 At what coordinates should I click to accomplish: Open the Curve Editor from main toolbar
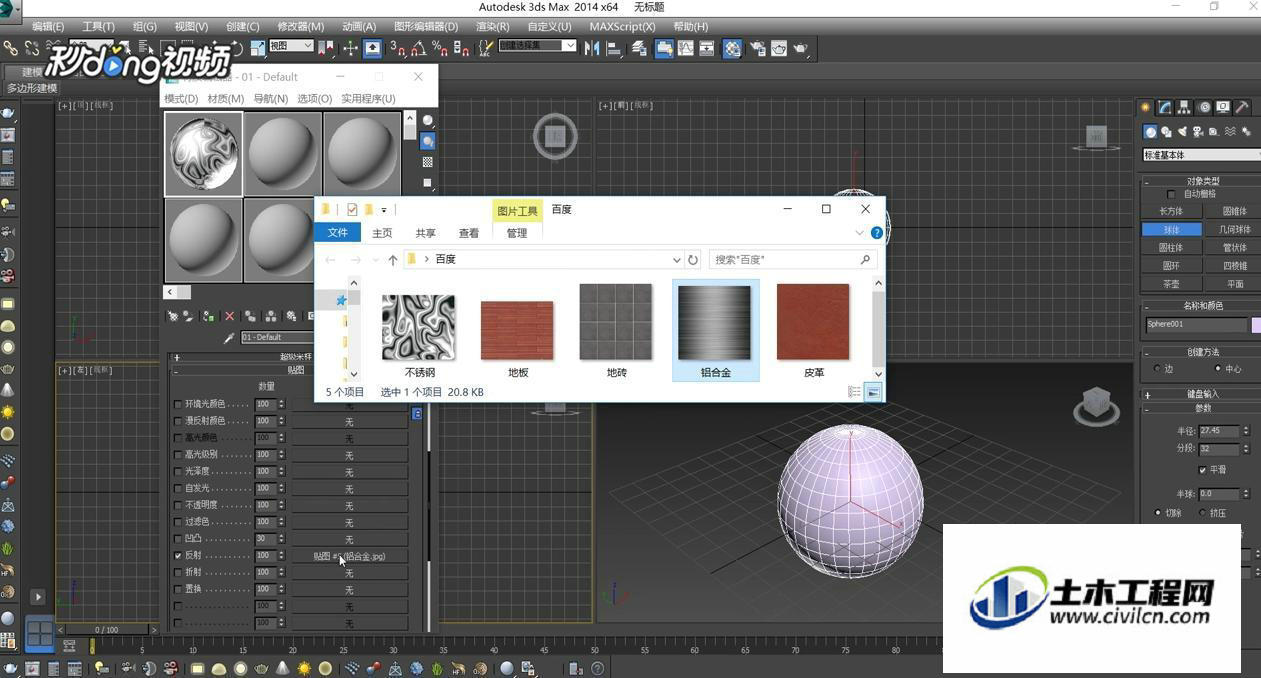coord(687,48)
